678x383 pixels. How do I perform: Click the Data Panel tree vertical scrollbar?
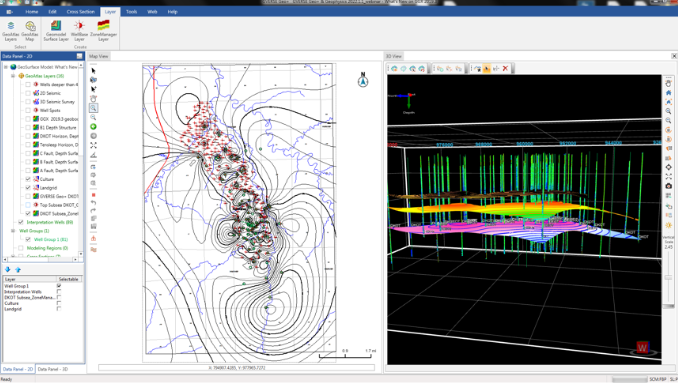81,160
